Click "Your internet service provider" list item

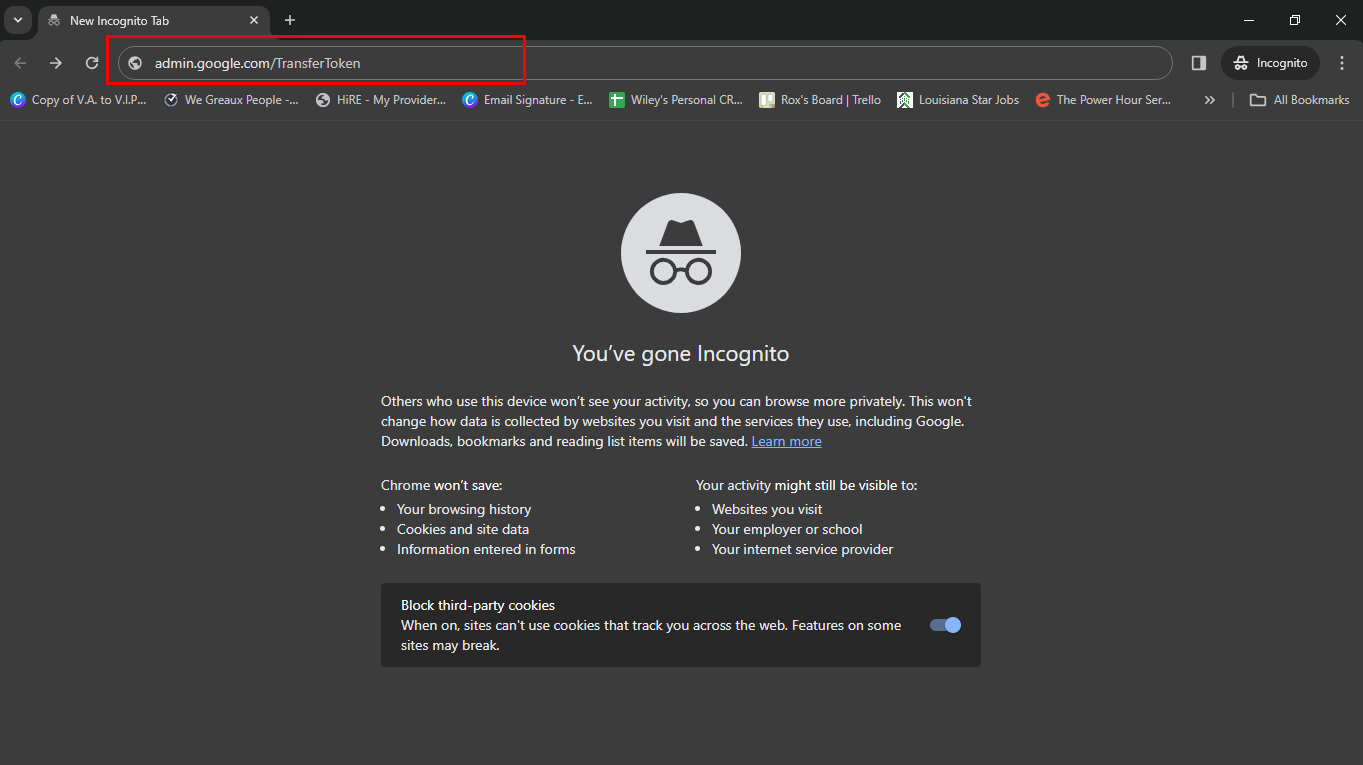click(x=803, y=549)
